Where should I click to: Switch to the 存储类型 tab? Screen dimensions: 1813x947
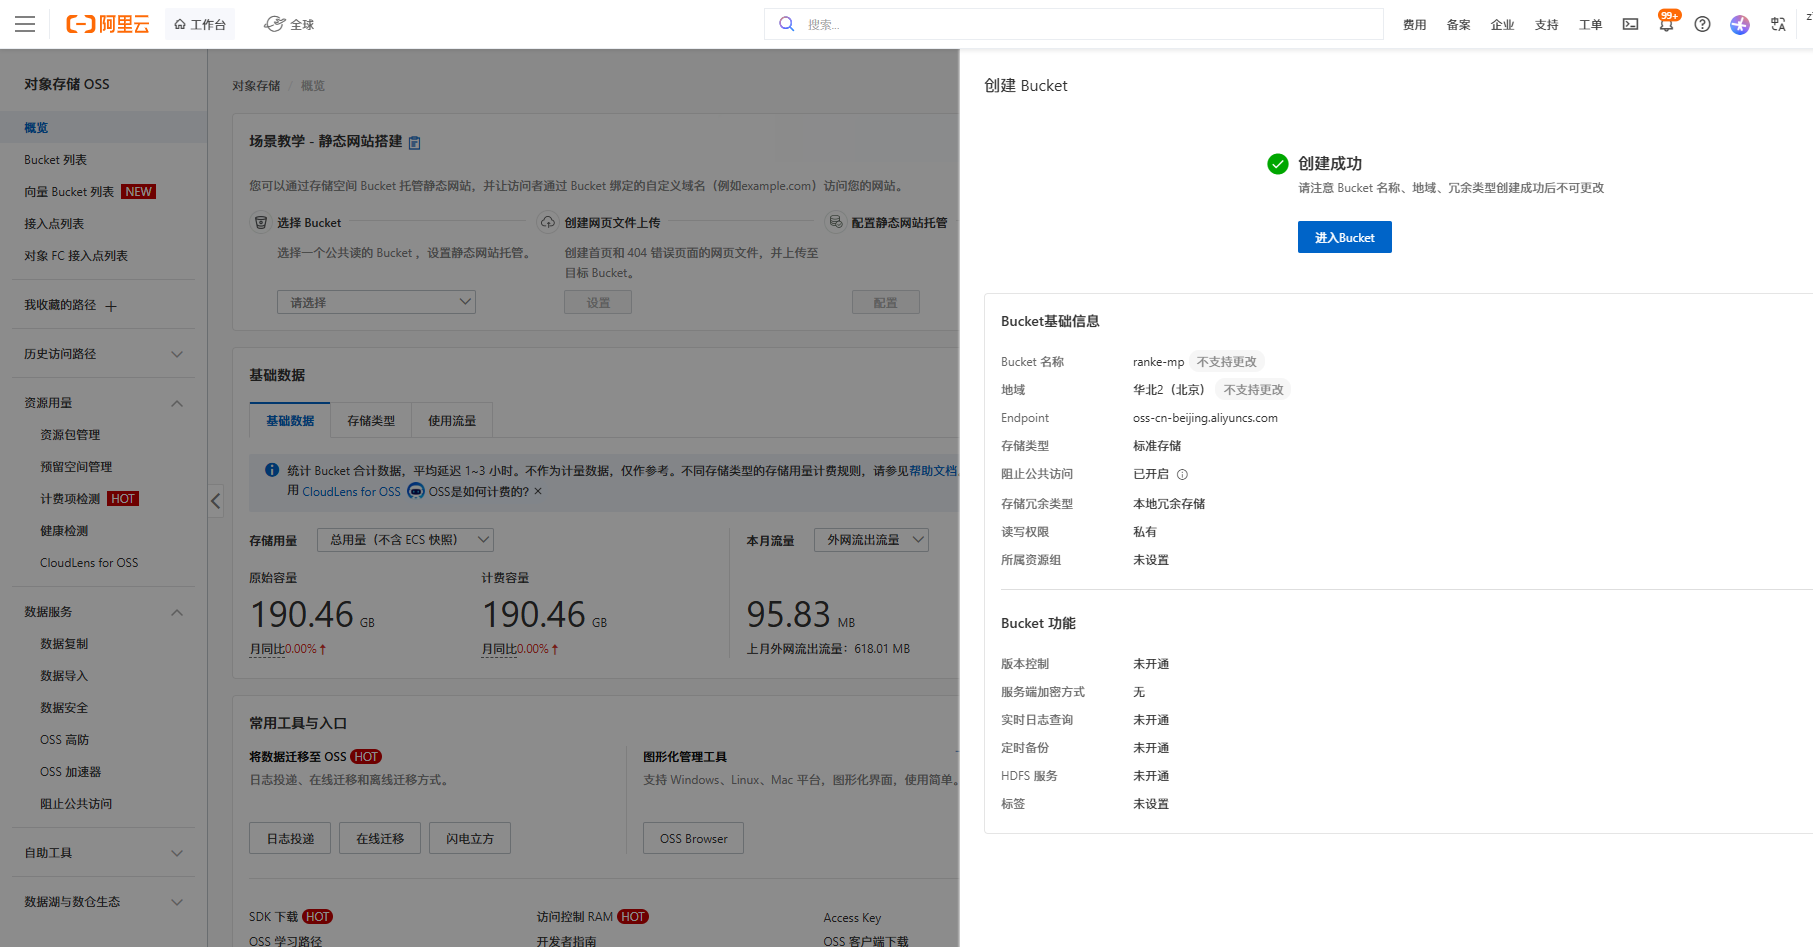click(x=371, y=421)
